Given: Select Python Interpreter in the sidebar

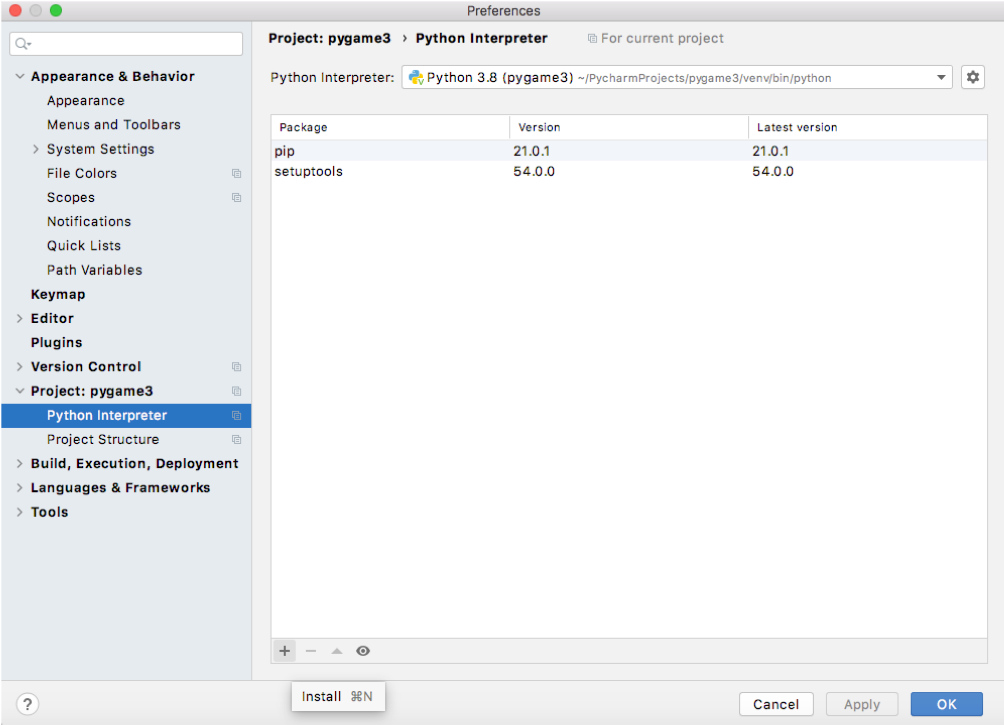Looking at the screenshot, I should tap(126, 416).
